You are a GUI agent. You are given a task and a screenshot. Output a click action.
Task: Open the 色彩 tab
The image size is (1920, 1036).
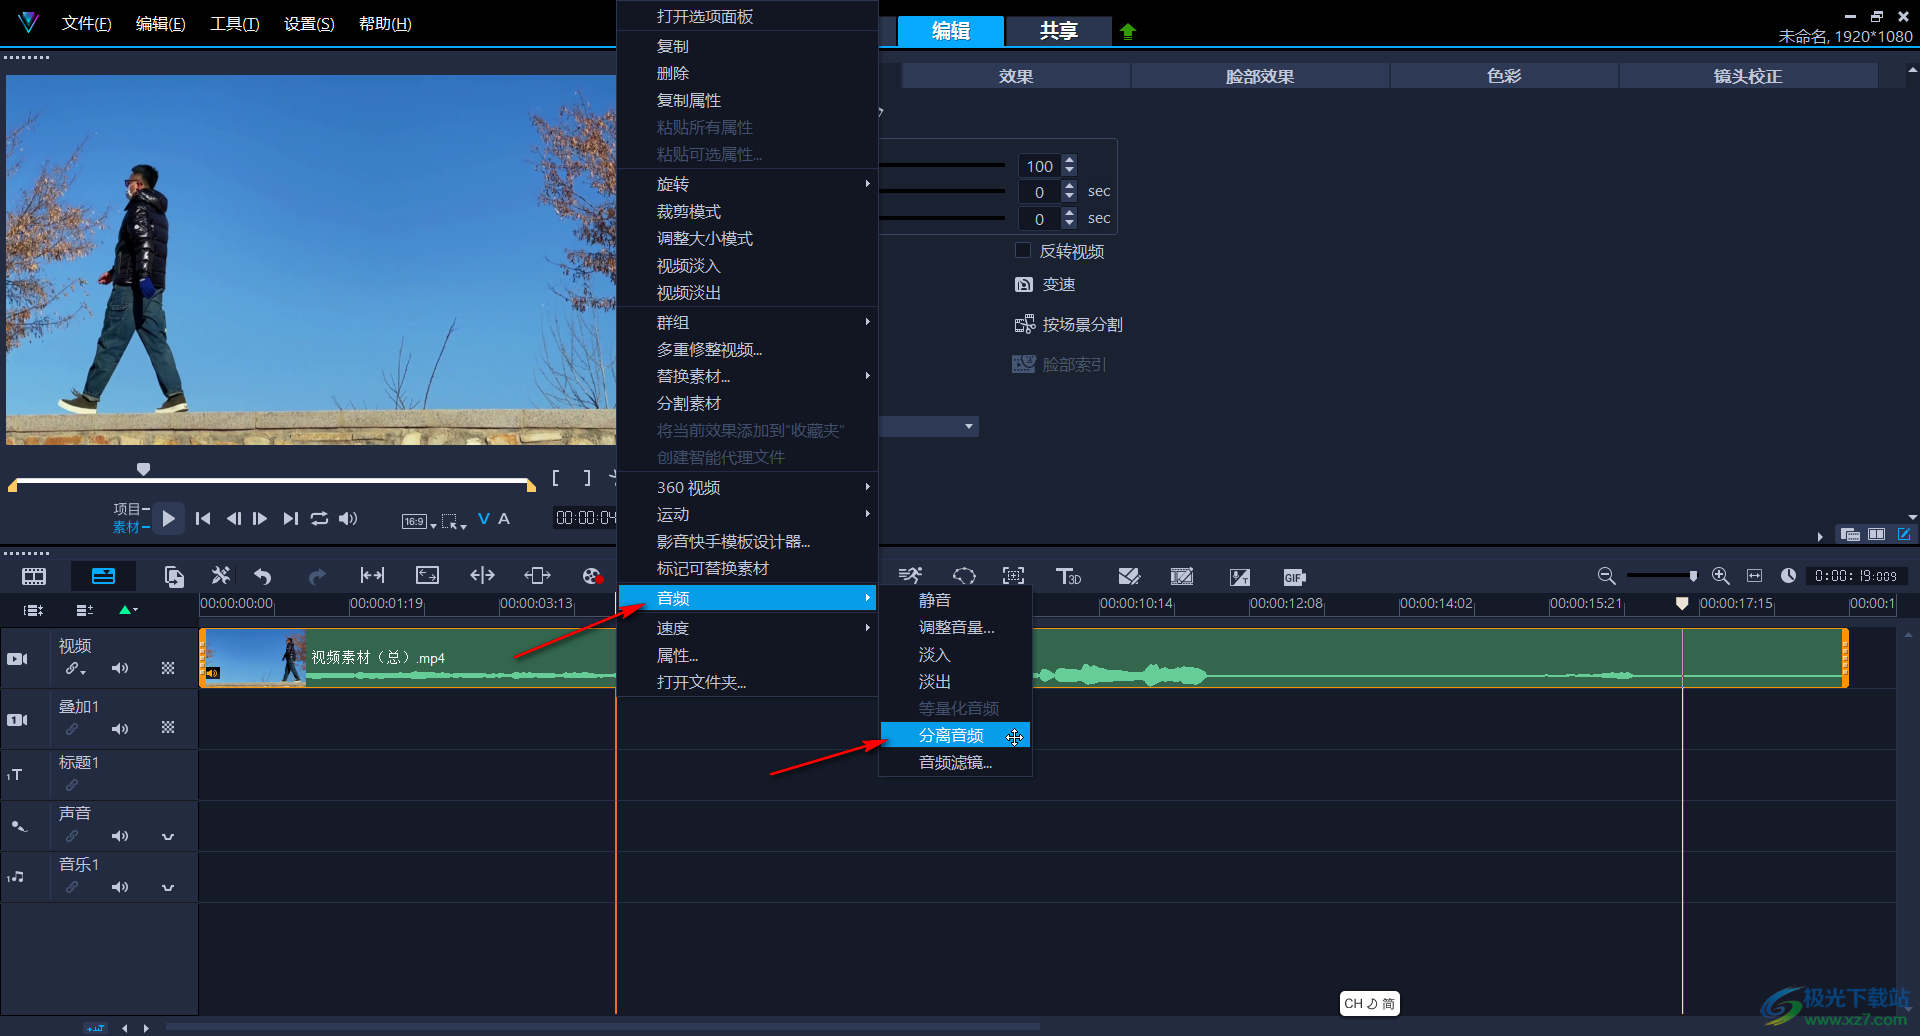click(1503, 76)
